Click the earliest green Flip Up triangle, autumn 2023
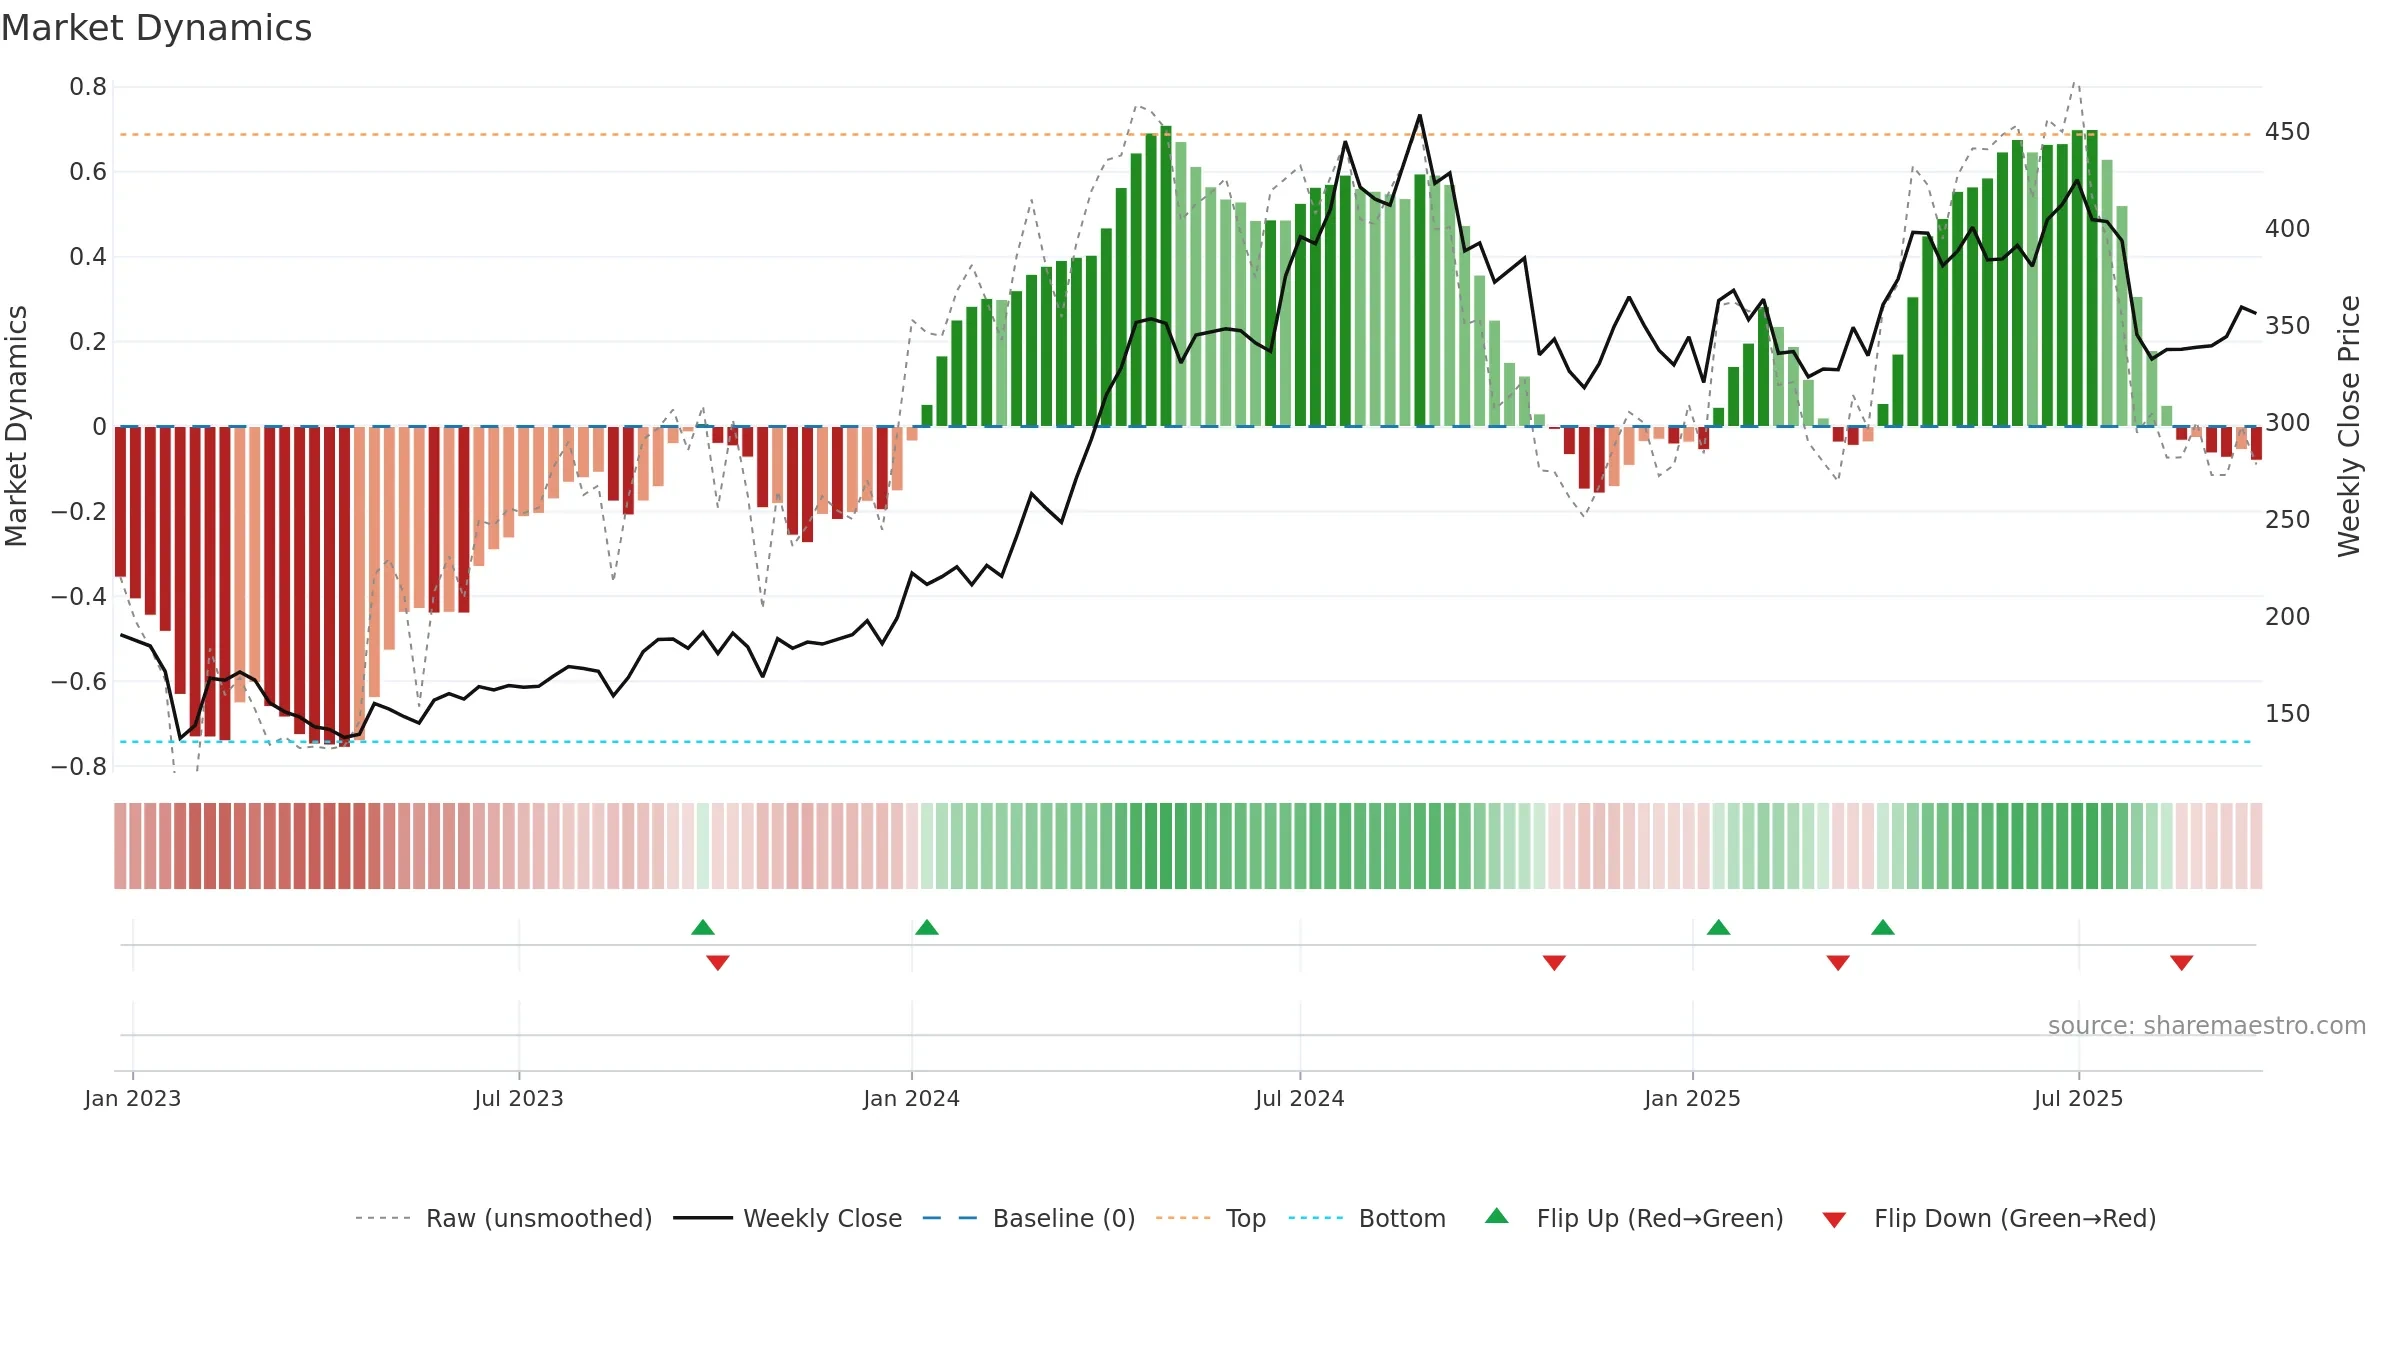 pos(703,927)
